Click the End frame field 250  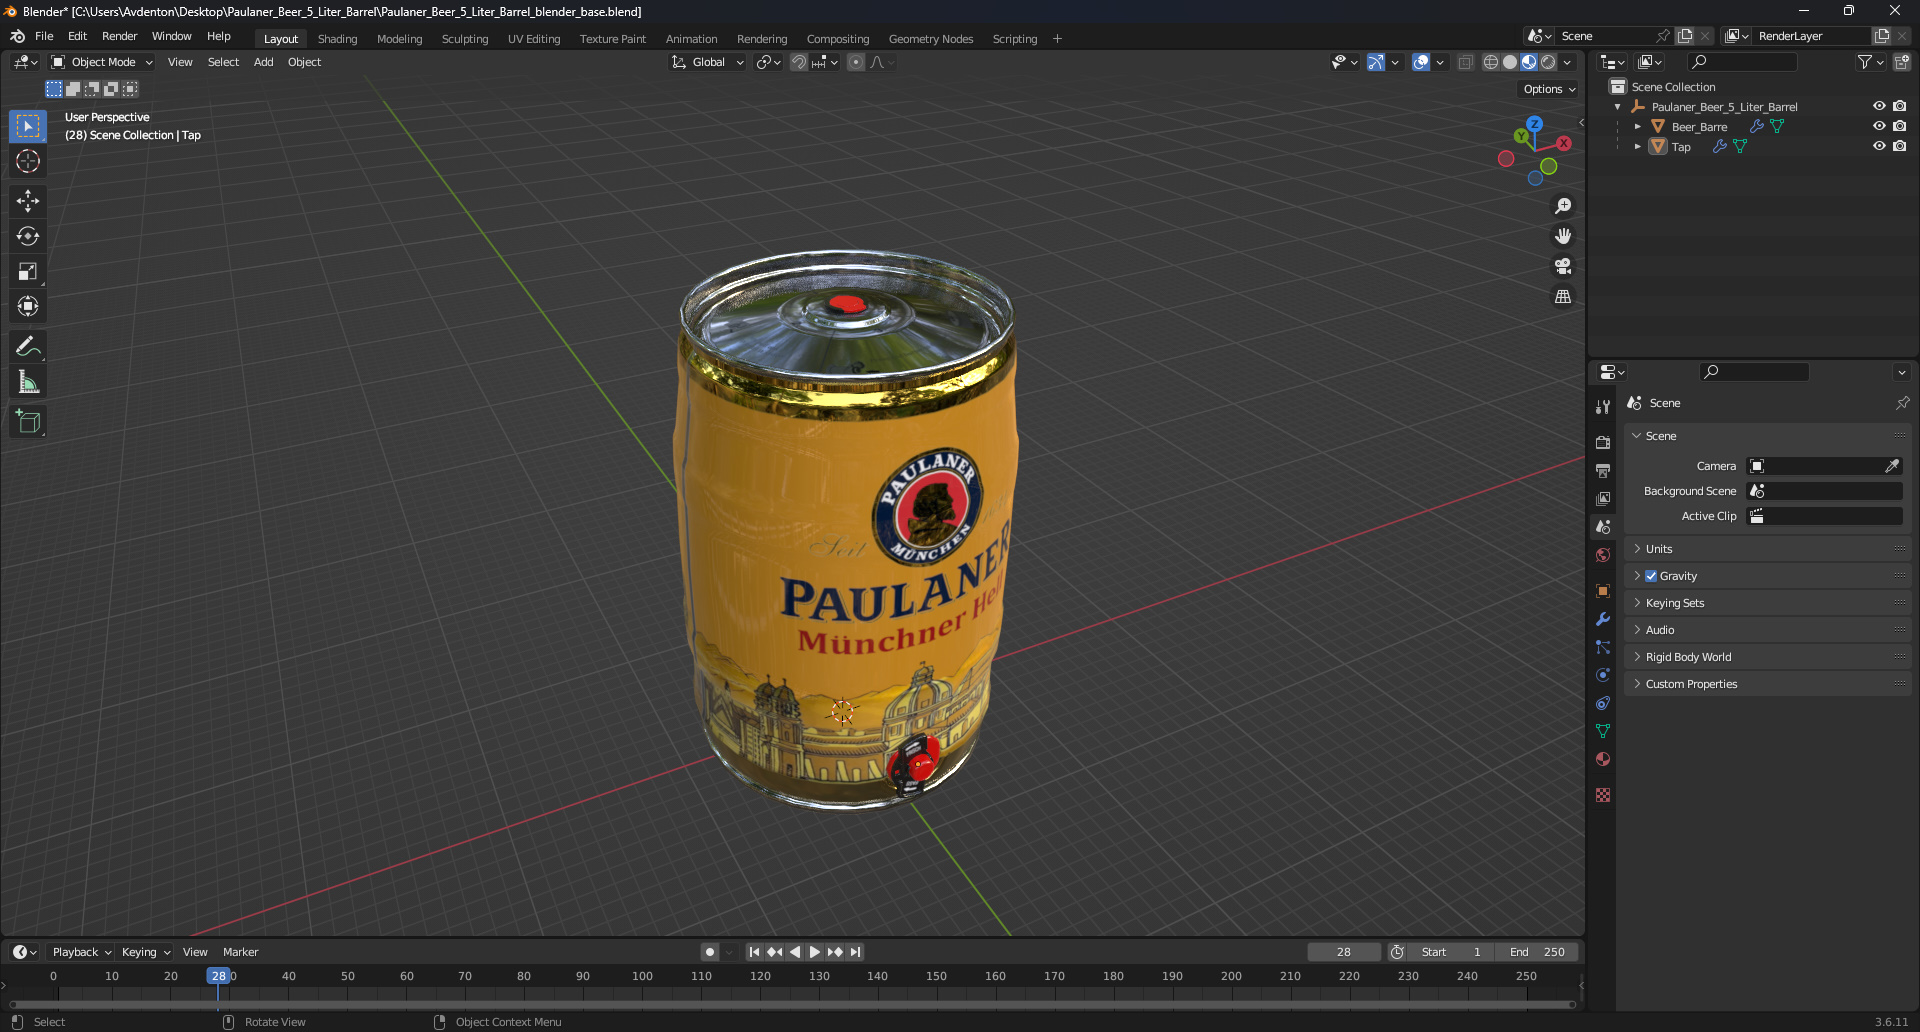tap(1537, 952)
